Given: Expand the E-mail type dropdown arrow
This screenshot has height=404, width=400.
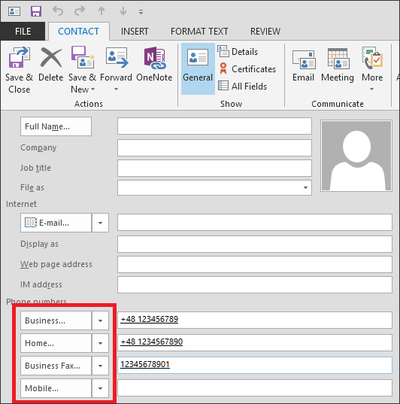Looking at the screenshot, I should [100, 223].
